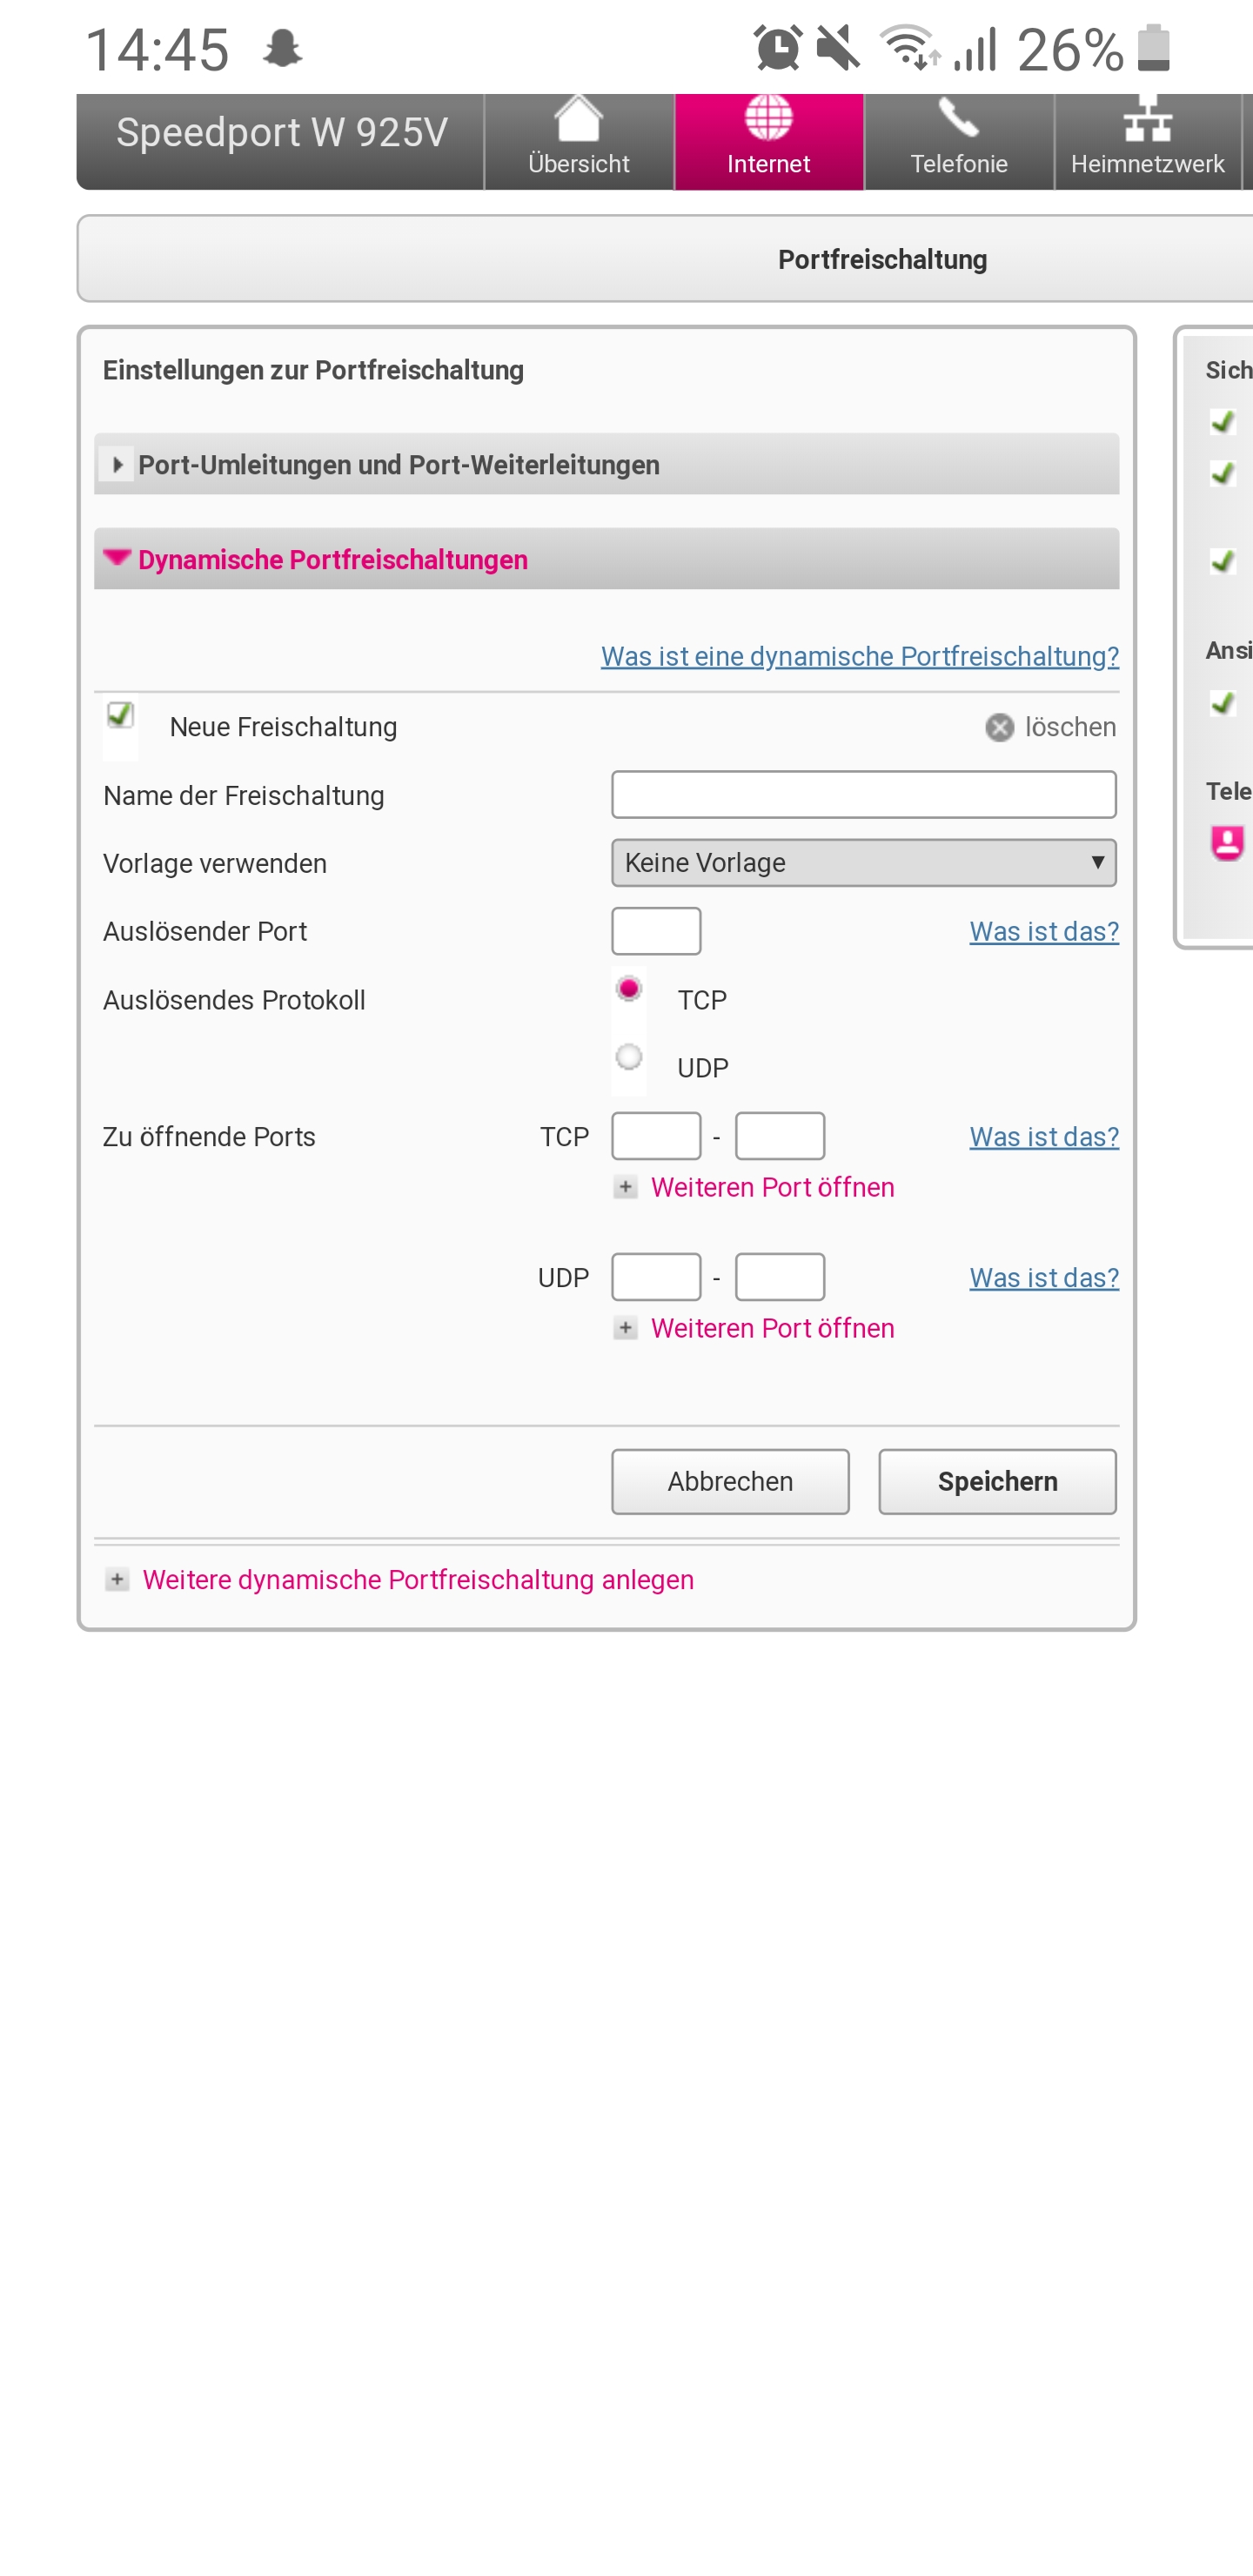Image resolution: width=1253 pixels, height=2576 pixels.
Task: Open the Heimnetzwerk network icon tab
Action: pos(1148,141)
